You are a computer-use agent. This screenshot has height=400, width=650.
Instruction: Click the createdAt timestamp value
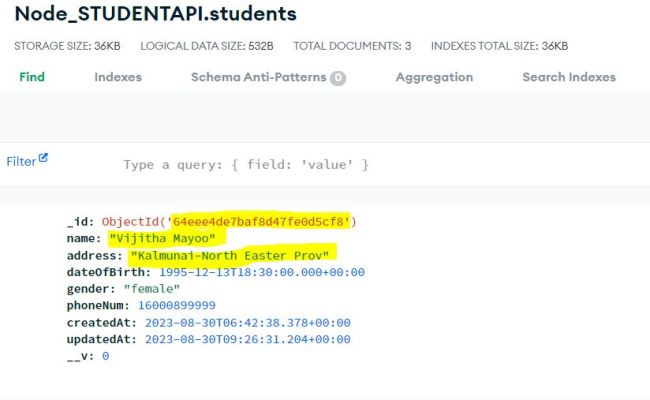(248, 322)
